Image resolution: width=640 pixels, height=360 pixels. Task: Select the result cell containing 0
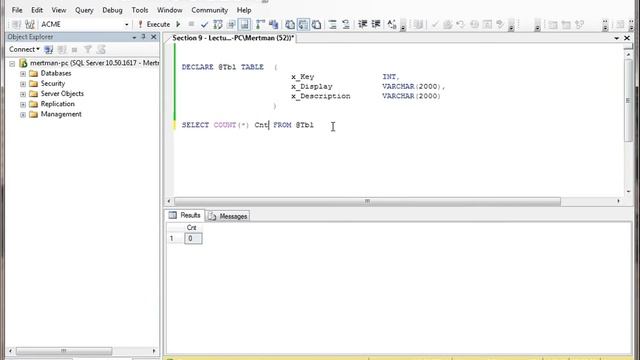coord(193,238)
